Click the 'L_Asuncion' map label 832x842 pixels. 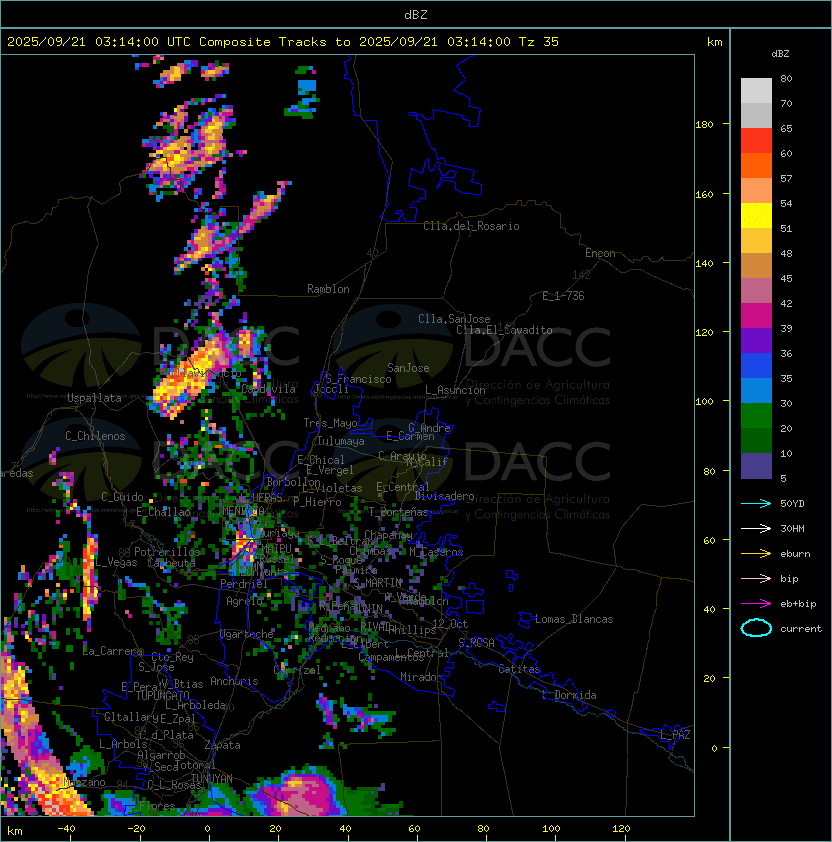click(x=455, y=390)
